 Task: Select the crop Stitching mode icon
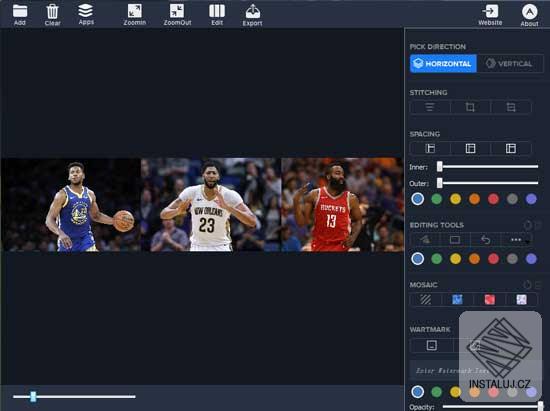470,107
